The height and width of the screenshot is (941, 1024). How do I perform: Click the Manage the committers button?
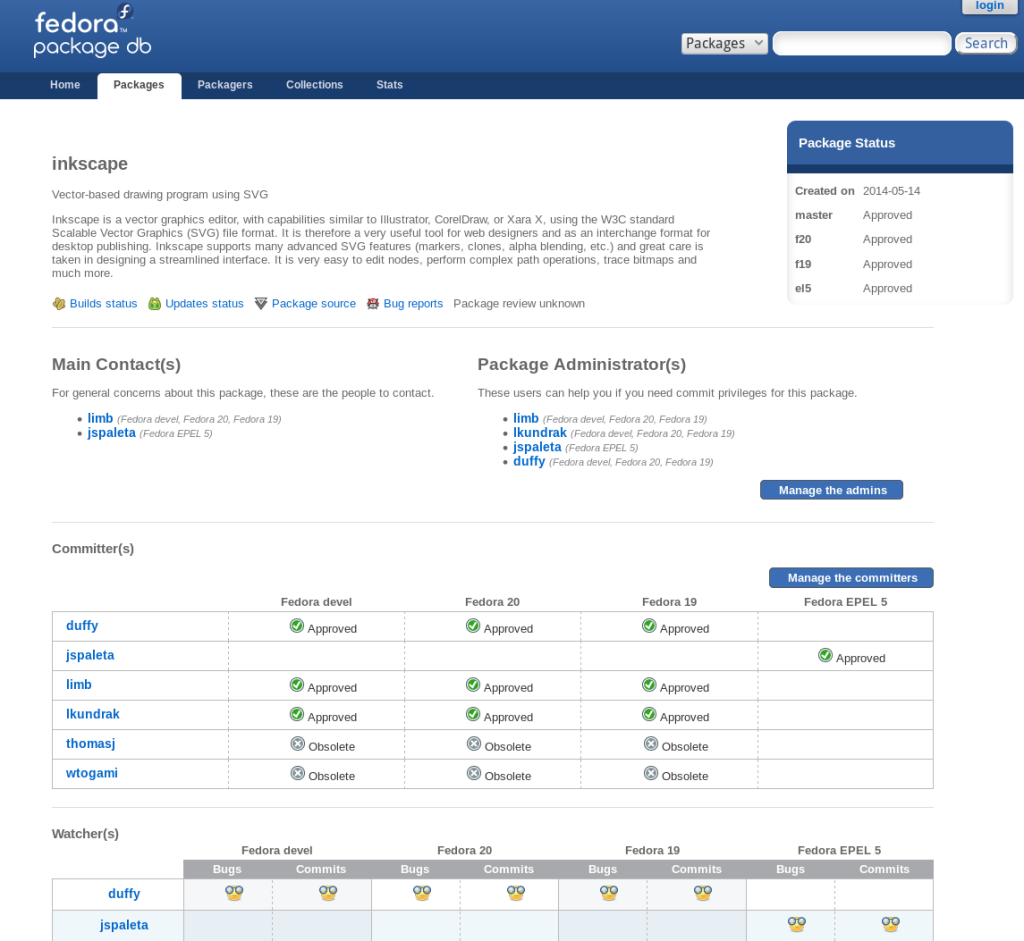coord(850,577)
